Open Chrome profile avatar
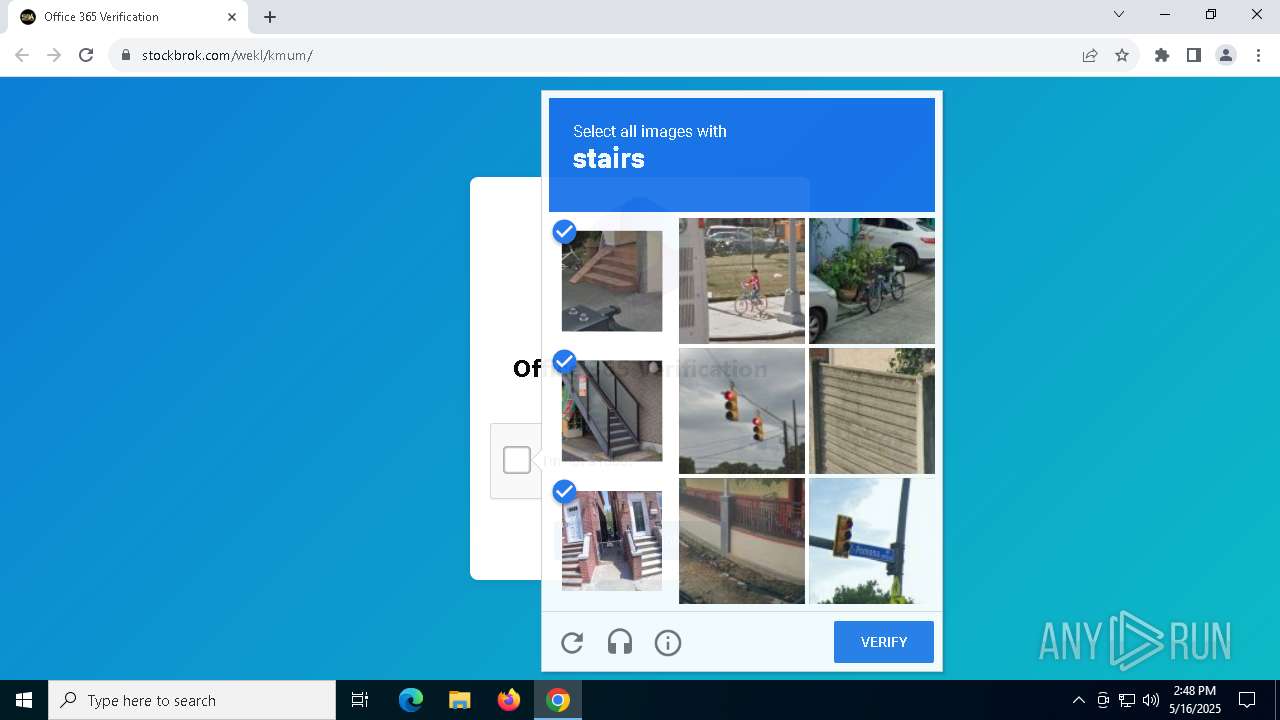 tap(1226, 55)
